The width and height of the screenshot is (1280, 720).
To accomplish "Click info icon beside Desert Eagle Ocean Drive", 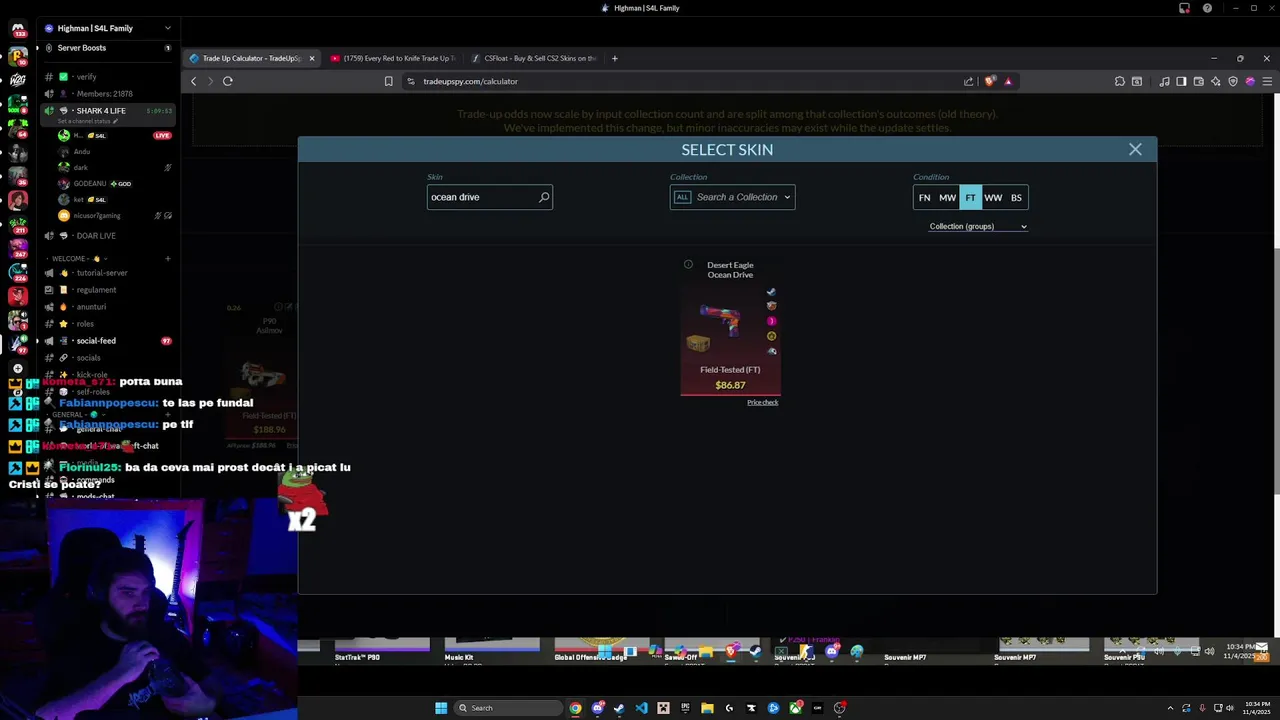I will (x=688, y=264).
